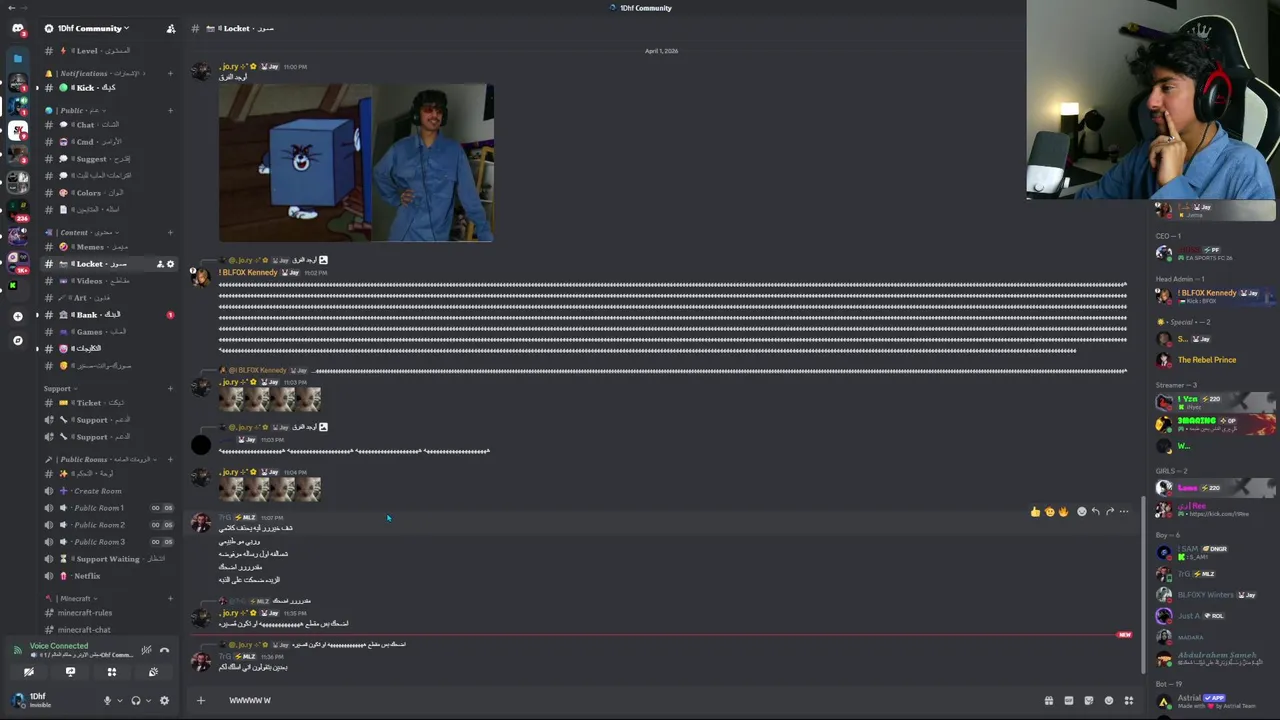Click chat scrollbar thumb
The height and width of the screenshot is (720, 1280).
1143,585
